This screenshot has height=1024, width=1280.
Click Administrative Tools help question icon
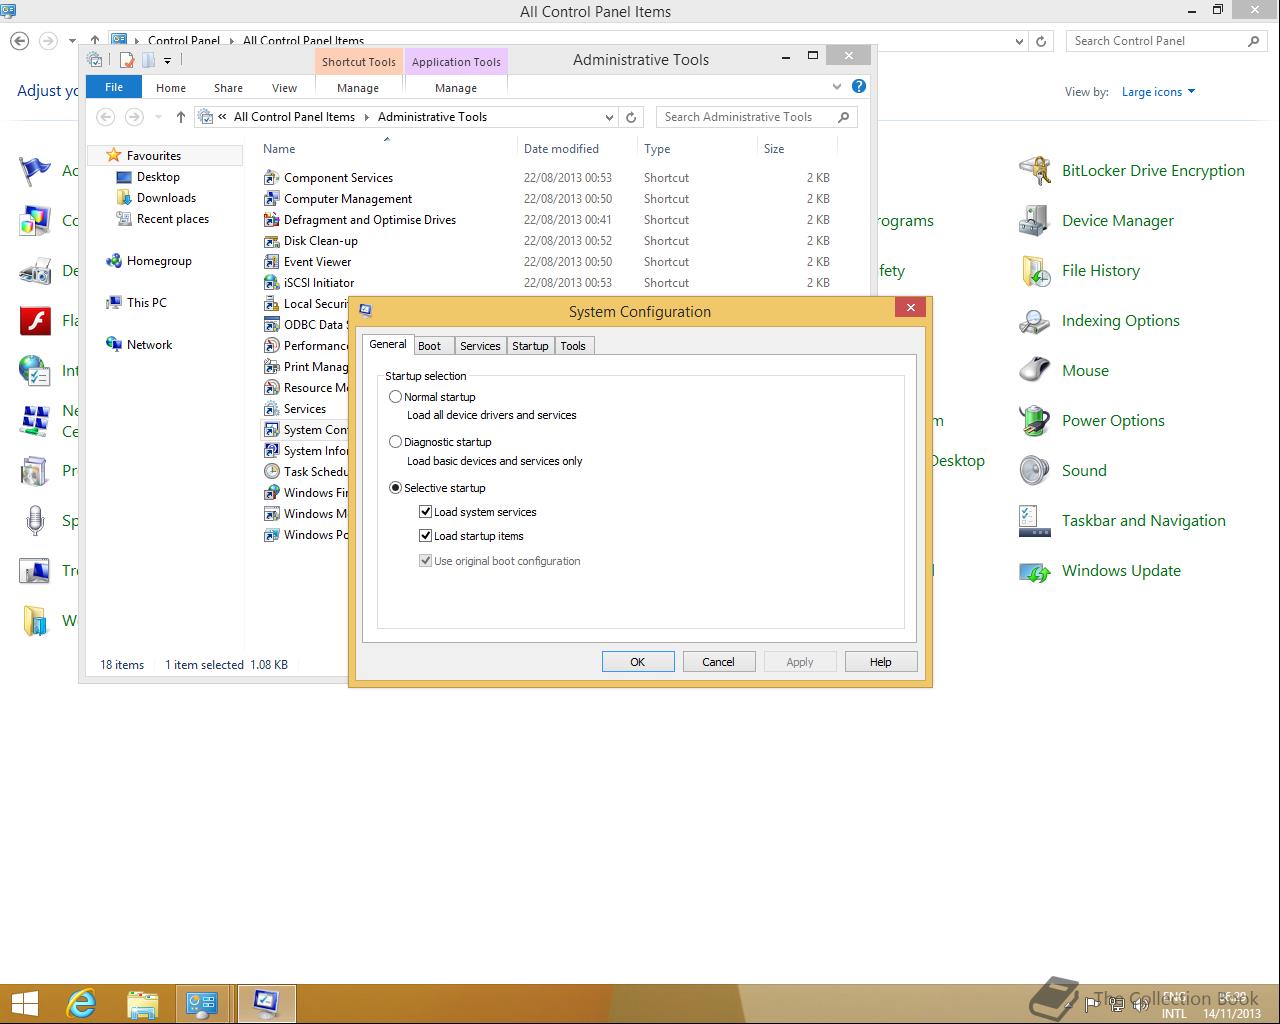coord(858,87)
